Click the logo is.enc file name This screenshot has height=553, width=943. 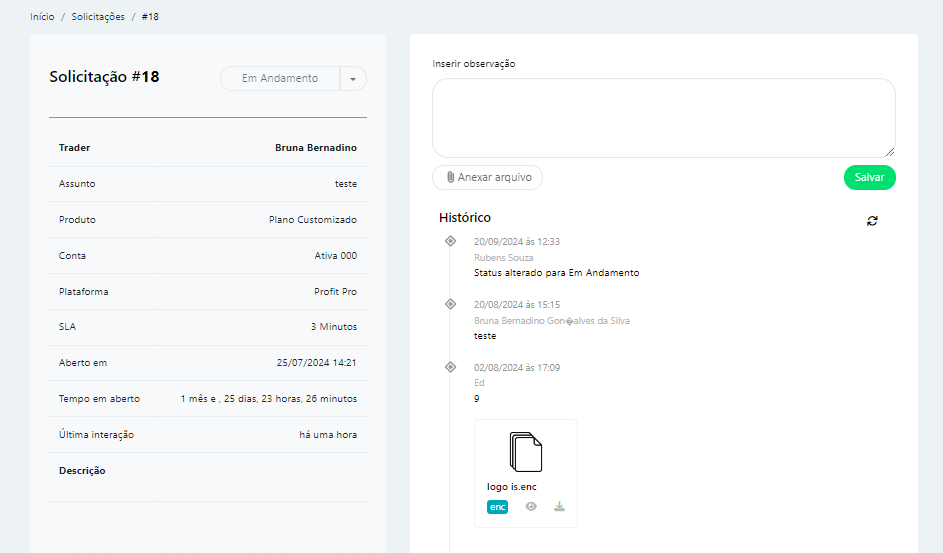coord(512,487)
